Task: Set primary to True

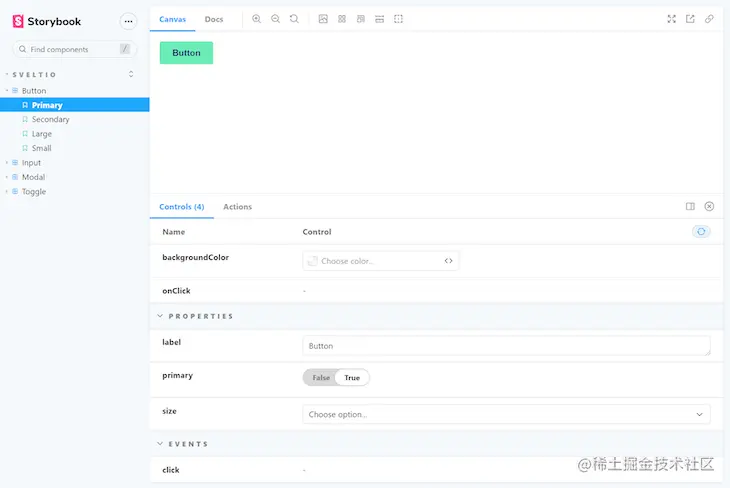Action: 352,378
